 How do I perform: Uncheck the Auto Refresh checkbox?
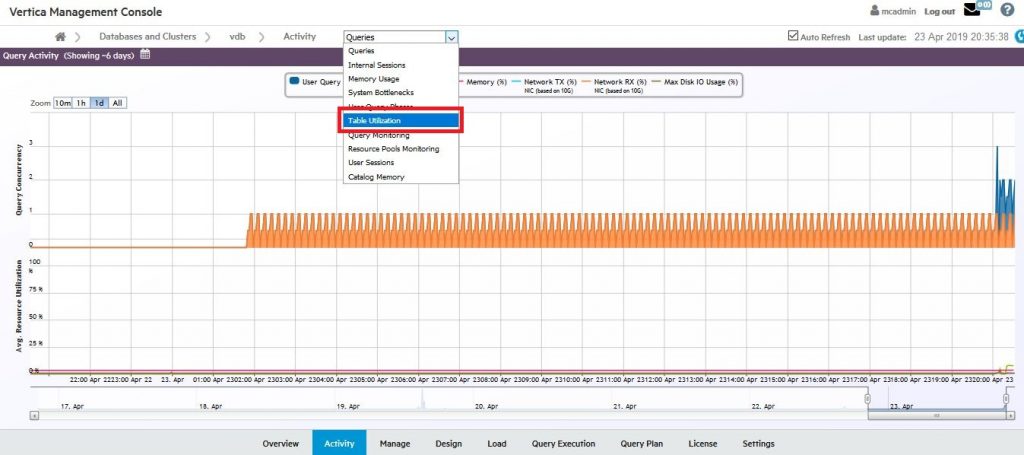[794, 37]
